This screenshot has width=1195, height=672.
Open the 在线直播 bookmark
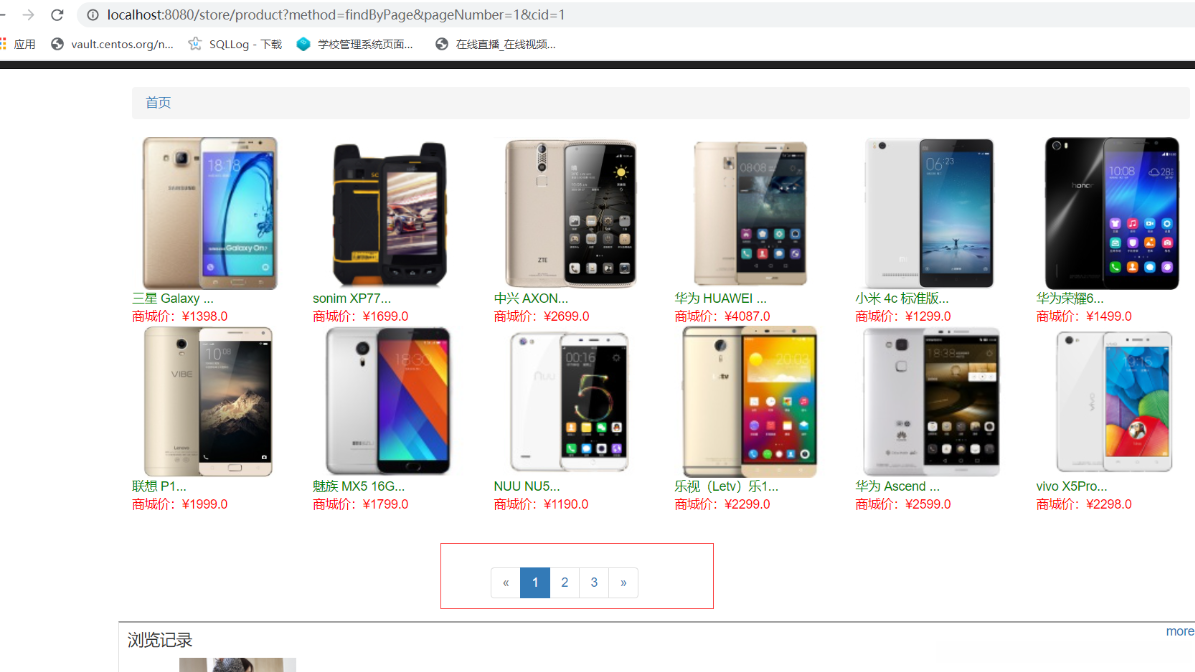[x=495, y=44]
